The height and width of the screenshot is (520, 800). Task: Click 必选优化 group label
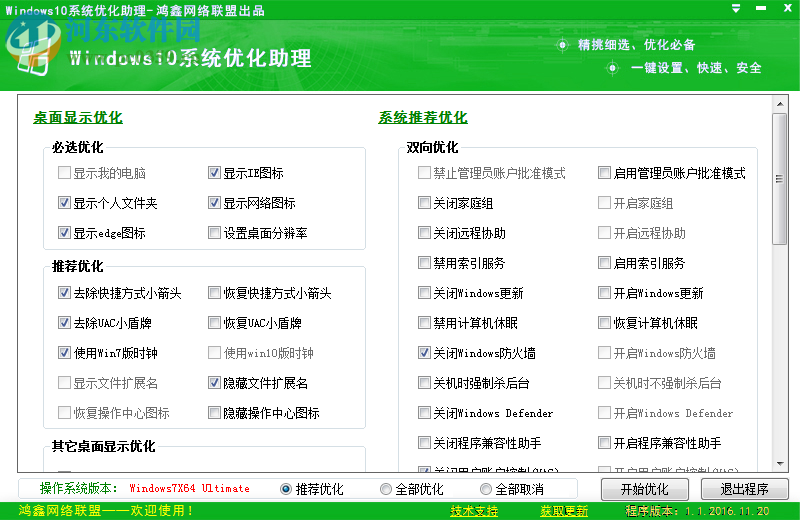coord(78,148)
